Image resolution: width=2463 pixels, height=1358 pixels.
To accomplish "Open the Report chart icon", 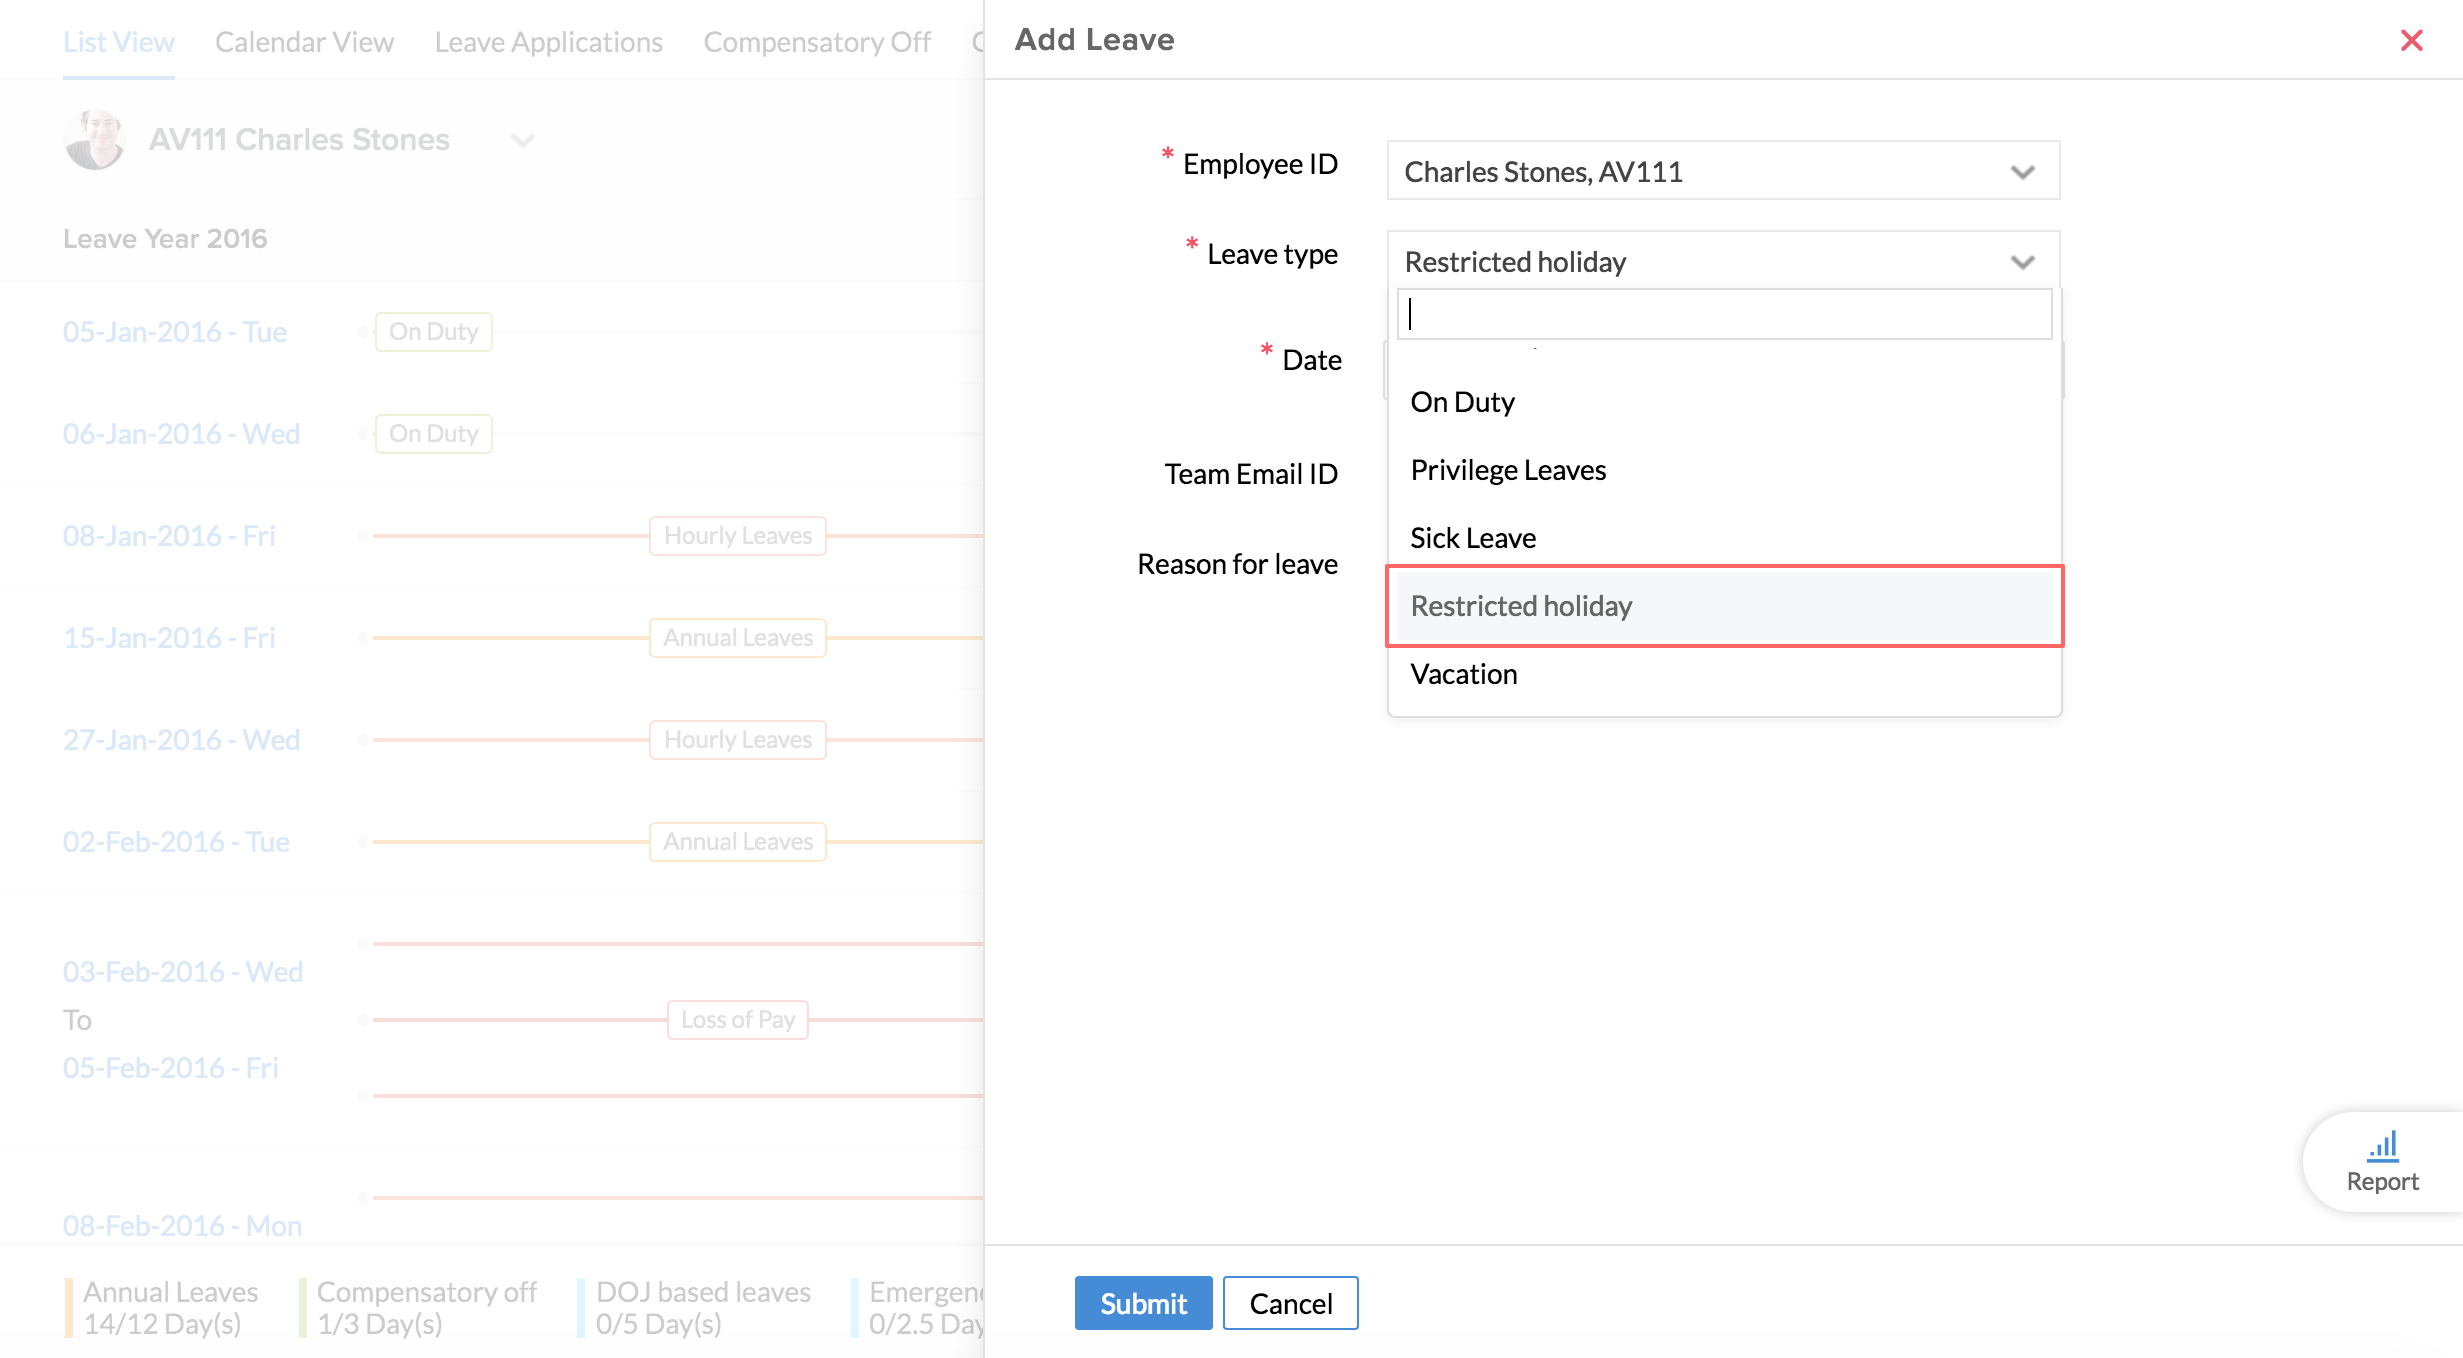I will pos(2383,1146).
